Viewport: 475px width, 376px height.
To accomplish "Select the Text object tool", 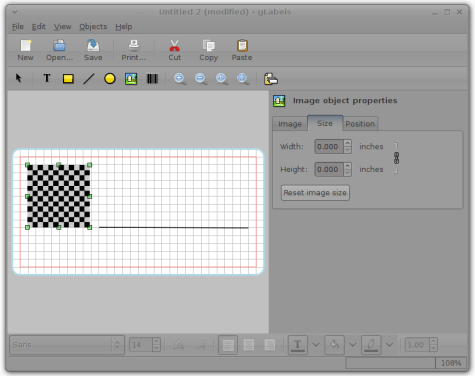I will (47, 78).
